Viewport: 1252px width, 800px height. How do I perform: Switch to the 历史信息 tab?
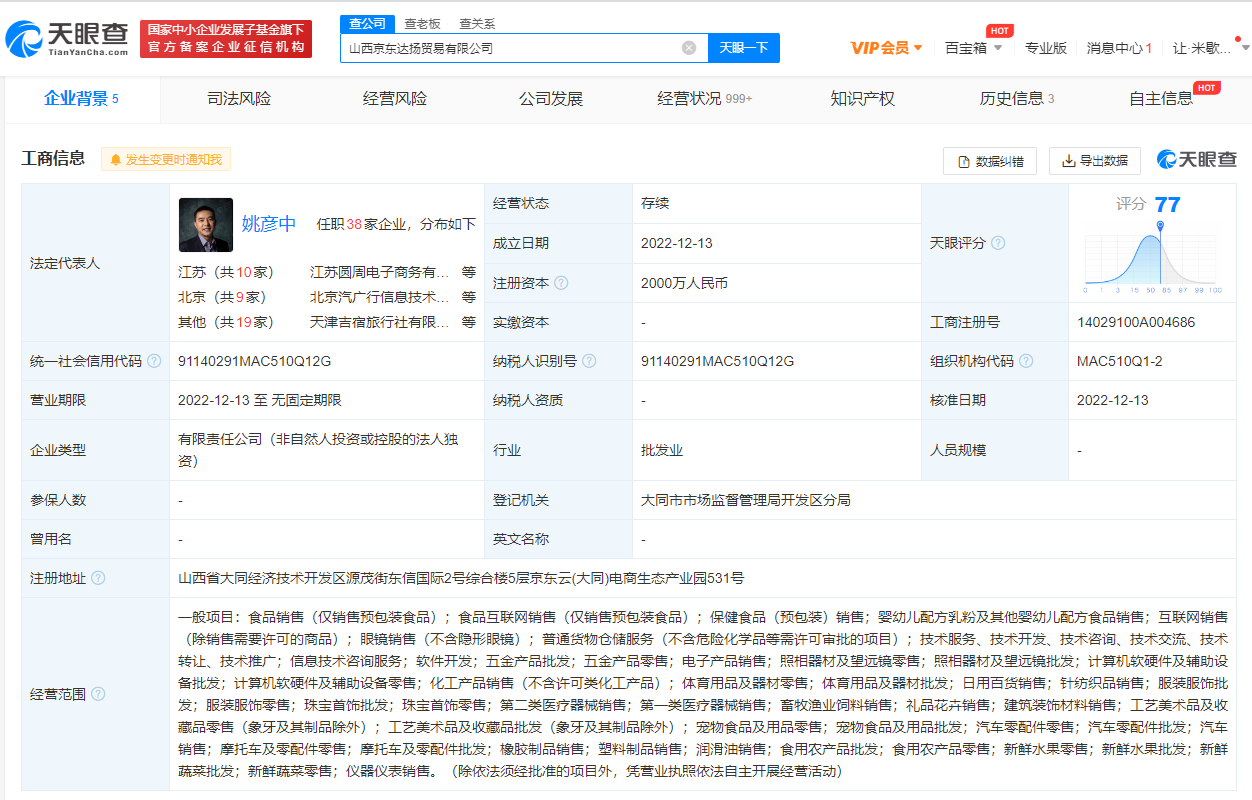[1017, 99]
